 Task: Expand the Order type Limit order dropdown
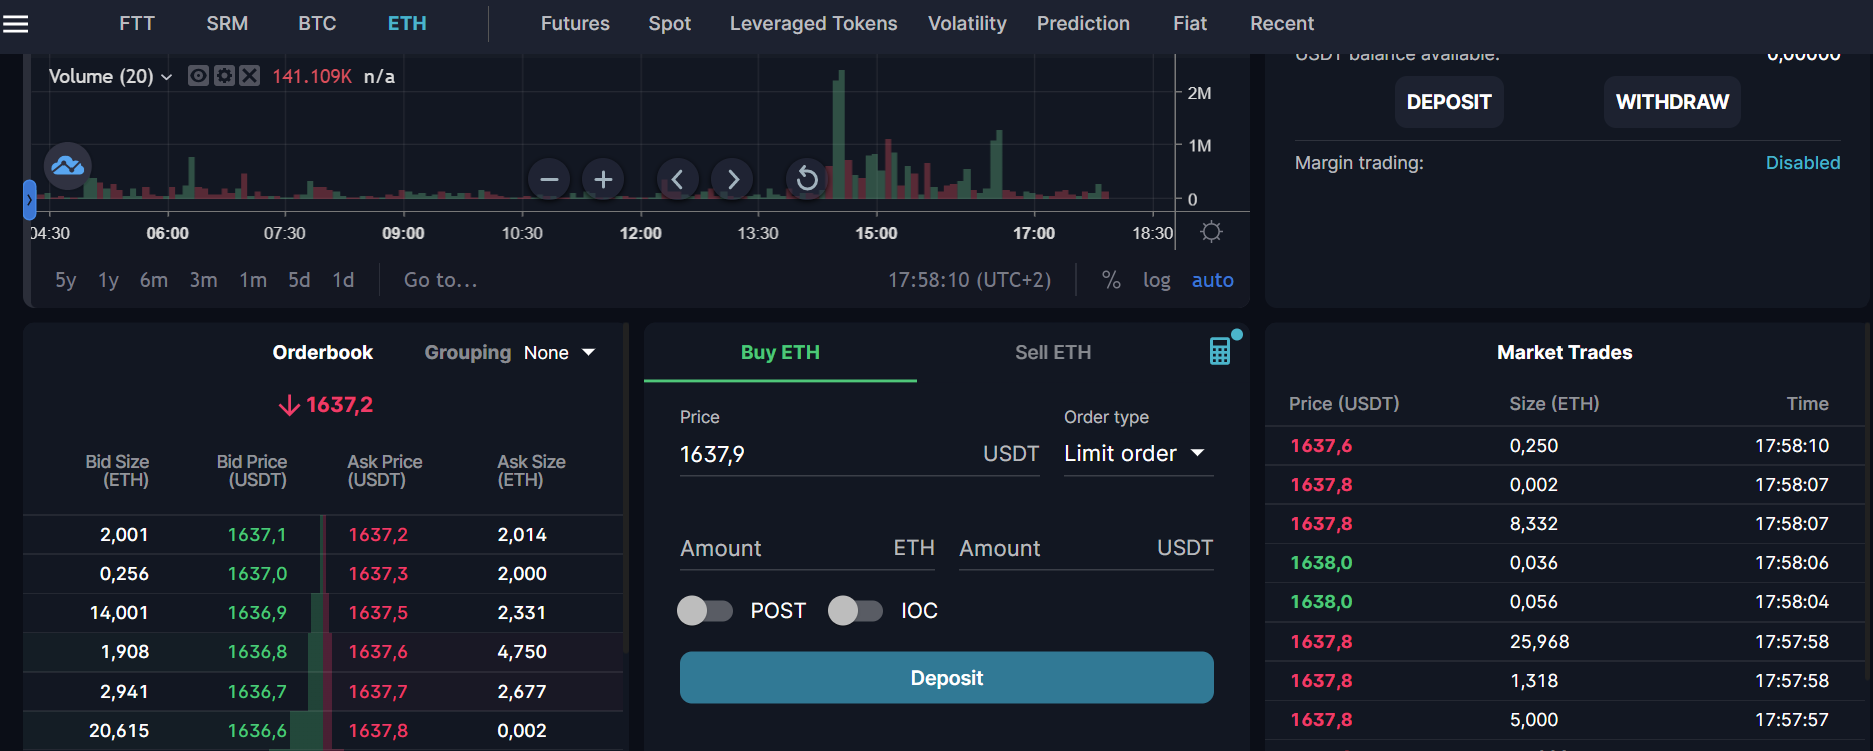pyautogui.click(x=1135, y=454)
